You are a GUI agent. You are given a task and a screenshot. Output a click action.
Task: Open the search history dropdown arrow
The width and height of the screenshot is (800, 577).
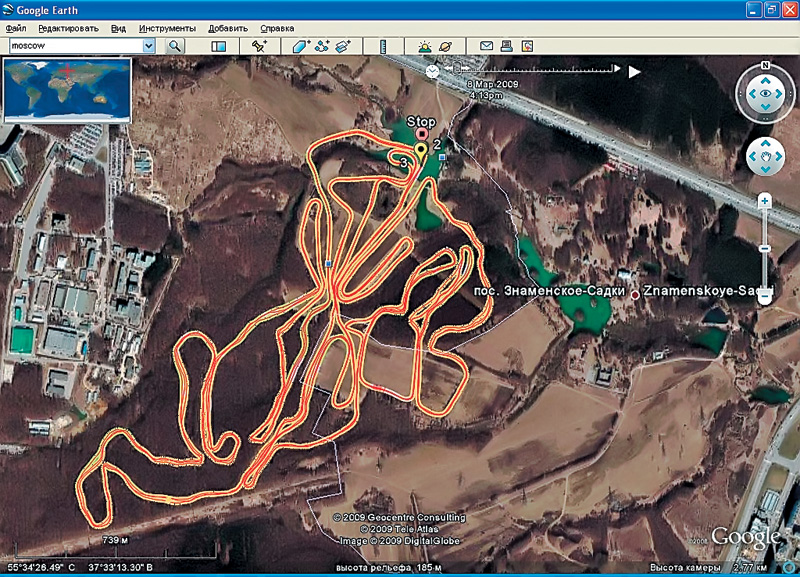coord(148,46)
